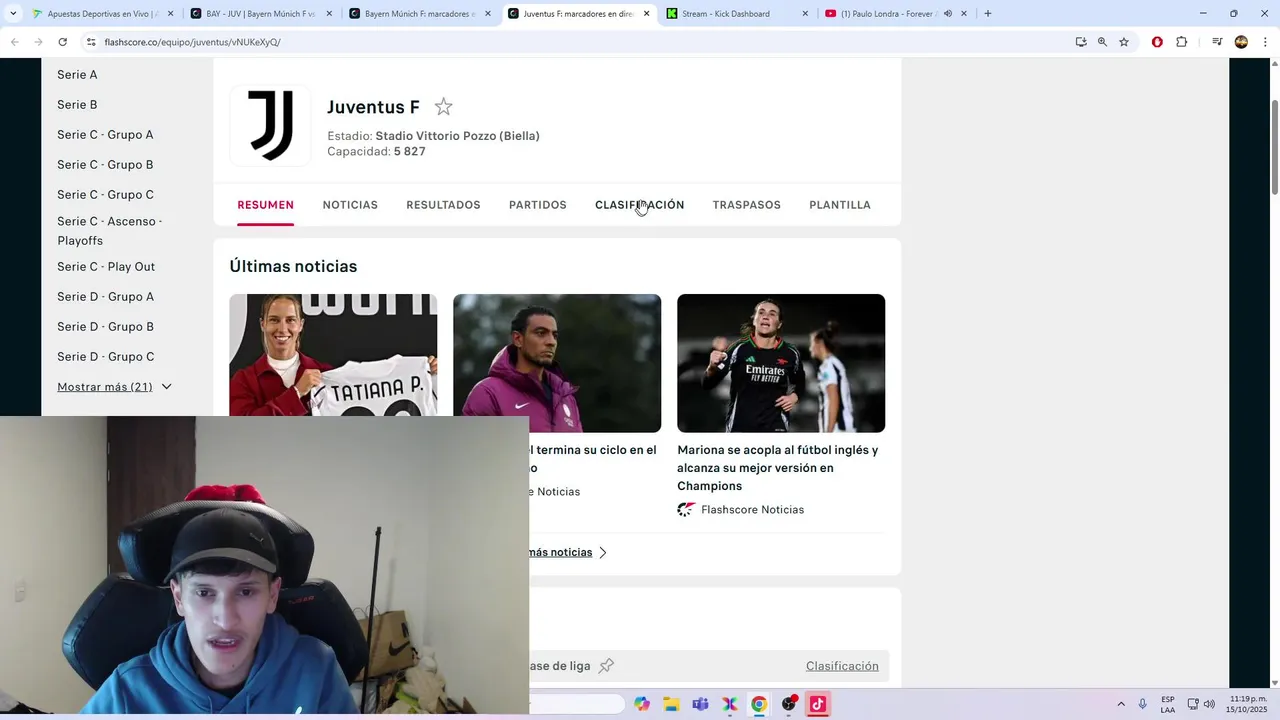Open the TikTok taskbar app

[x=817, y=704]
